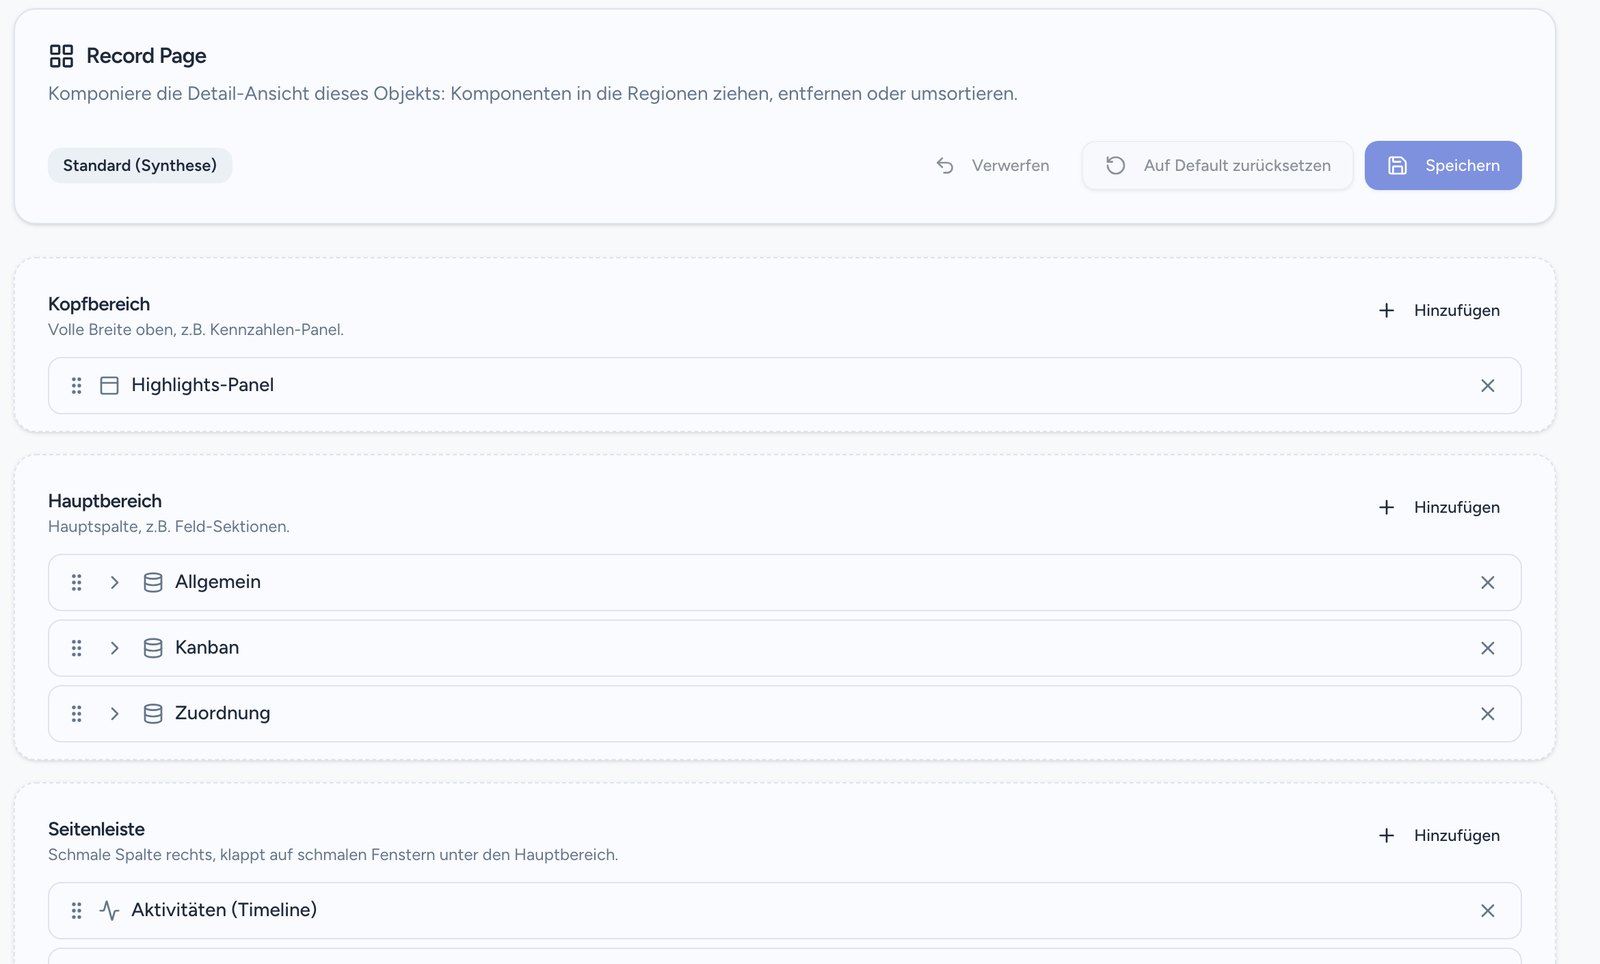Remove the Kanban section
This screenshot has height=964, width=1600.
pos(1488,648)
